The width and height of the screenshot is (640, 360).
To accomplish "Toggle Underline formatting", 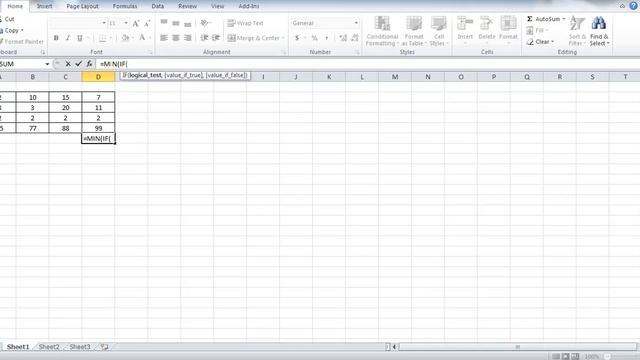I will pyautogui.click(x=80, y=38).
